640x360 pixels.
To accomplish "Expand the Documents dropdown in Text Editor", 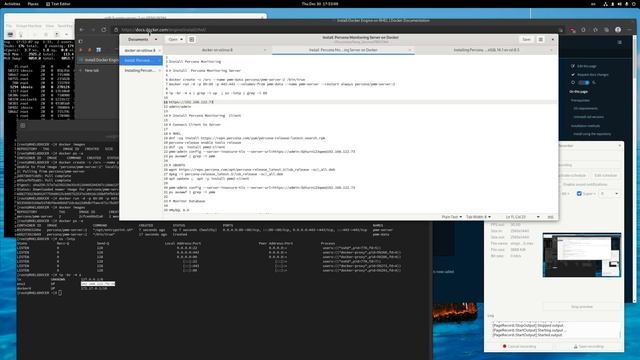I will pyautogui.click(x=156, y=40).
